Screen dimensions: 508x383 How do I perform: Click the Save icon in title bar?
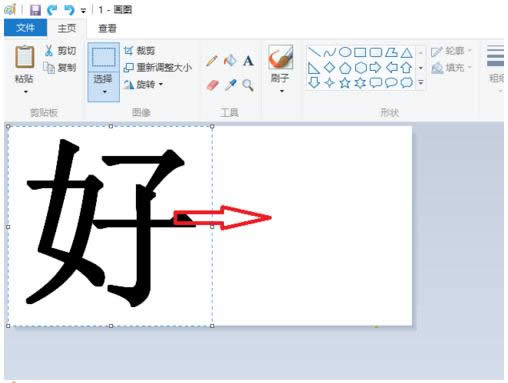coord(35,10)
